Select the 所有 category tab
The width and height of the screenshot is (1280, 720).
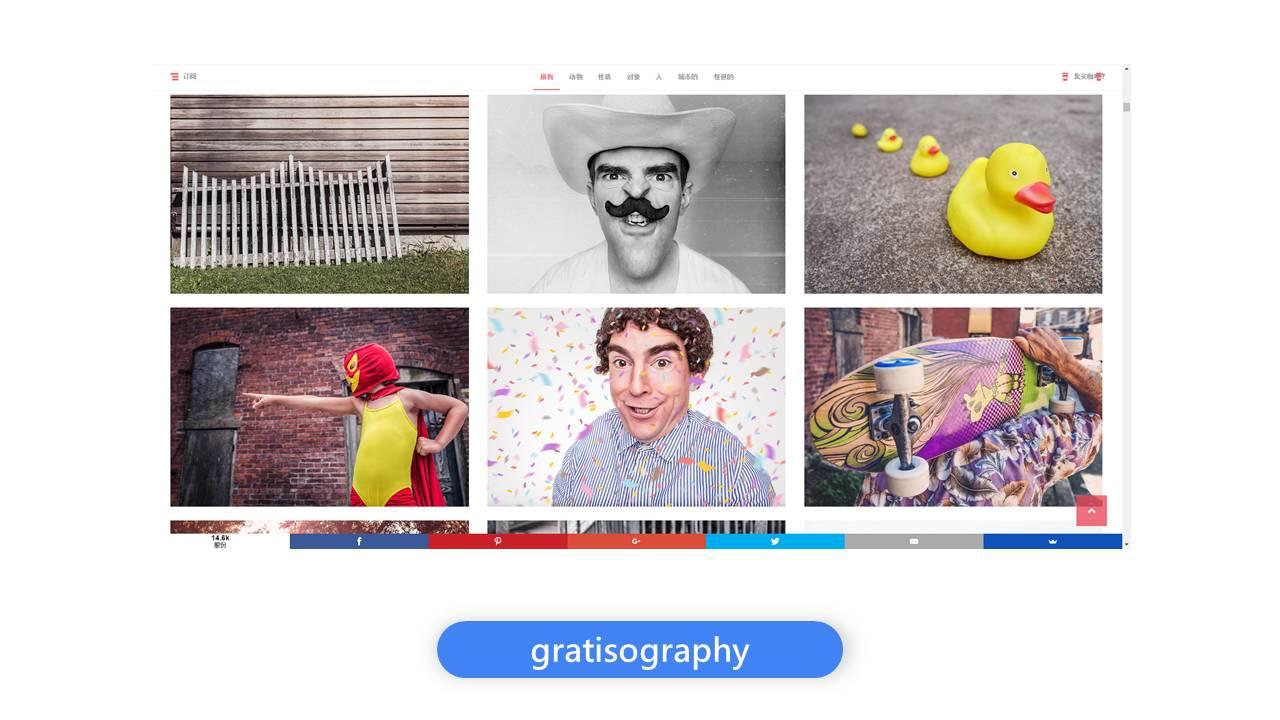[x=546, y=77]
